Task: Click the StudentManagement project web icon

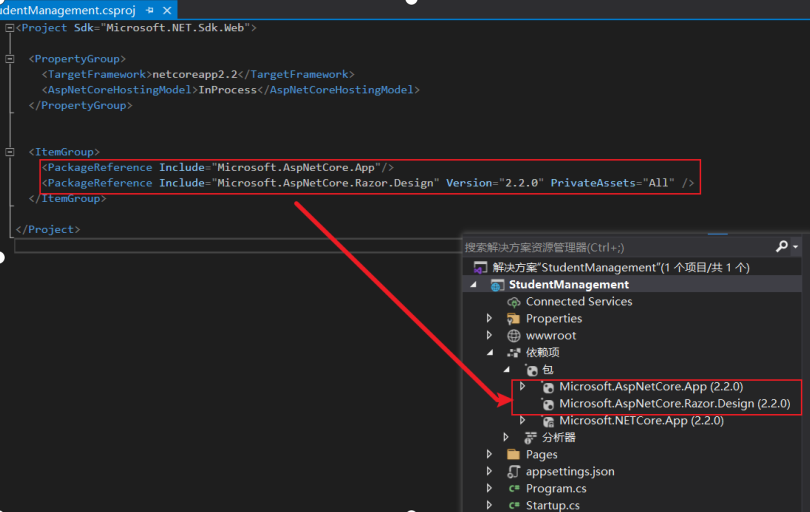Action: click(497, 285)
